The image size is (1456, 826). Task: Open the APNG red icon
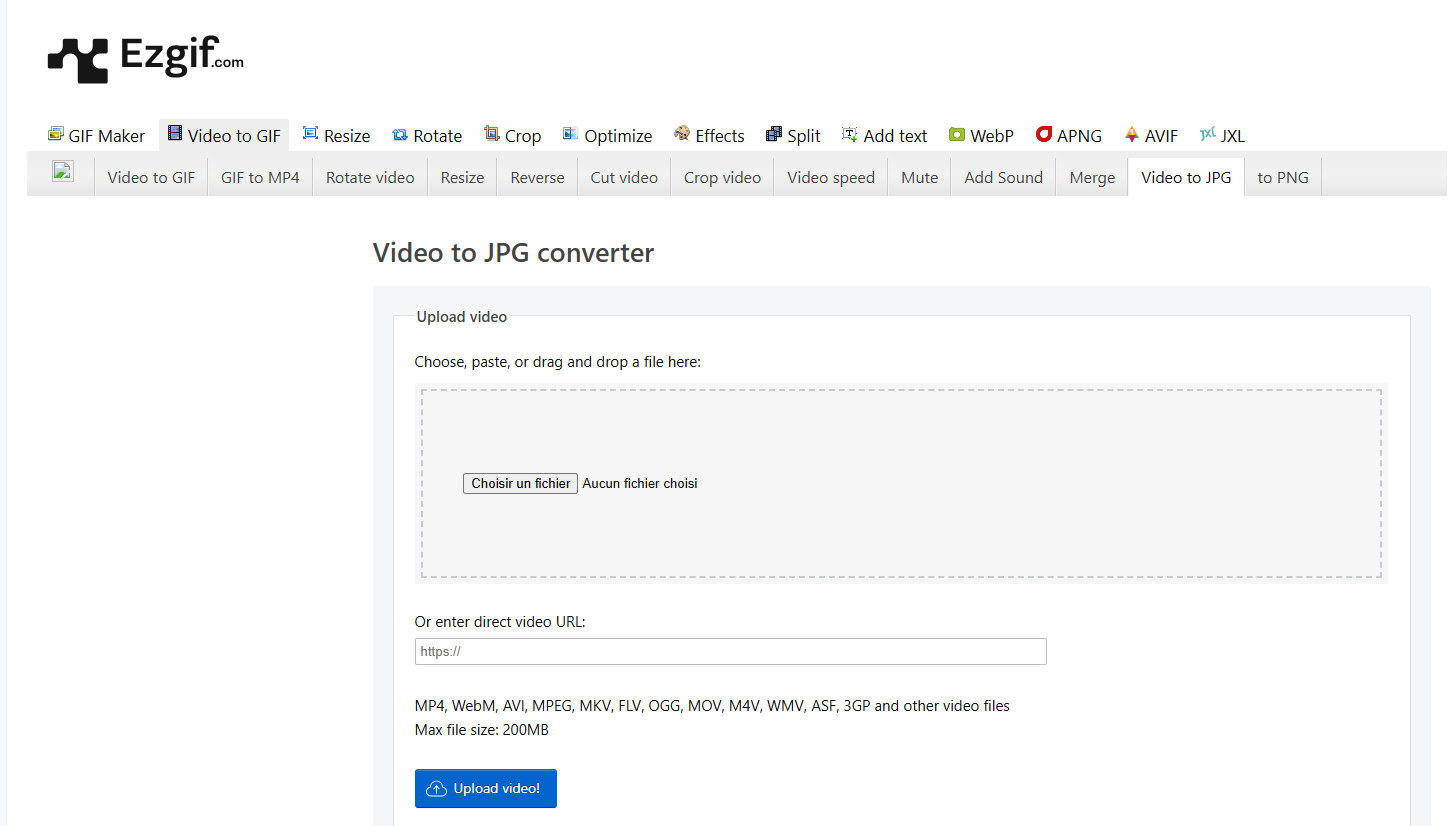pos(1044,134)
